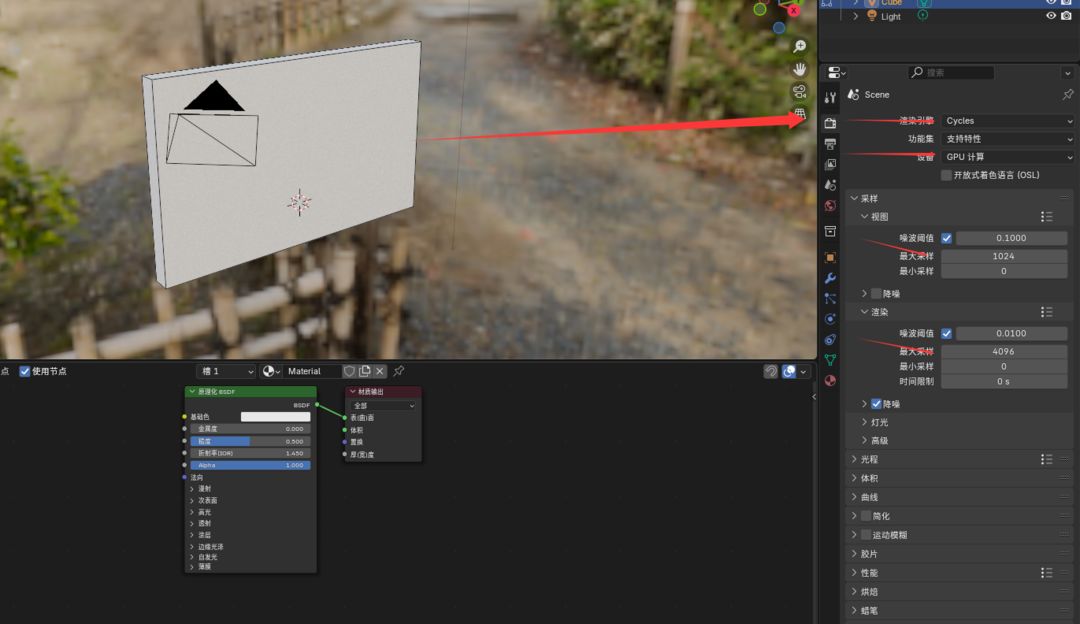Open 视图 sampling presets list icon
Image resolution: width=1080 pixels, height=624 pixels.
click(1046, 217)
